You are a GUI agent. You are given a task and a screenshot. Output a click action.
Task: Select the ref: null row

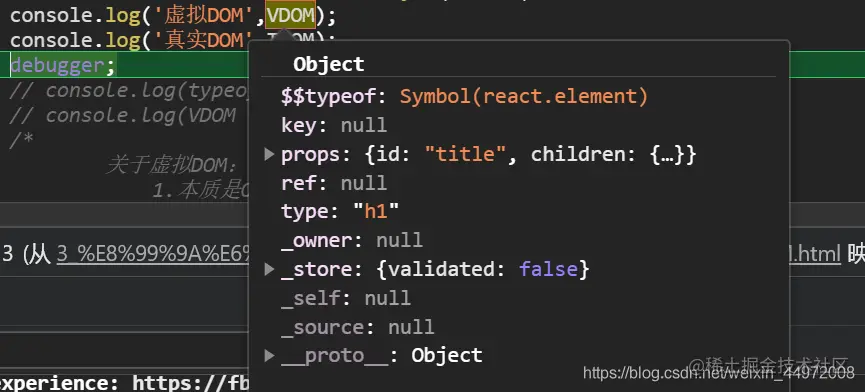(x=334, y=183)
